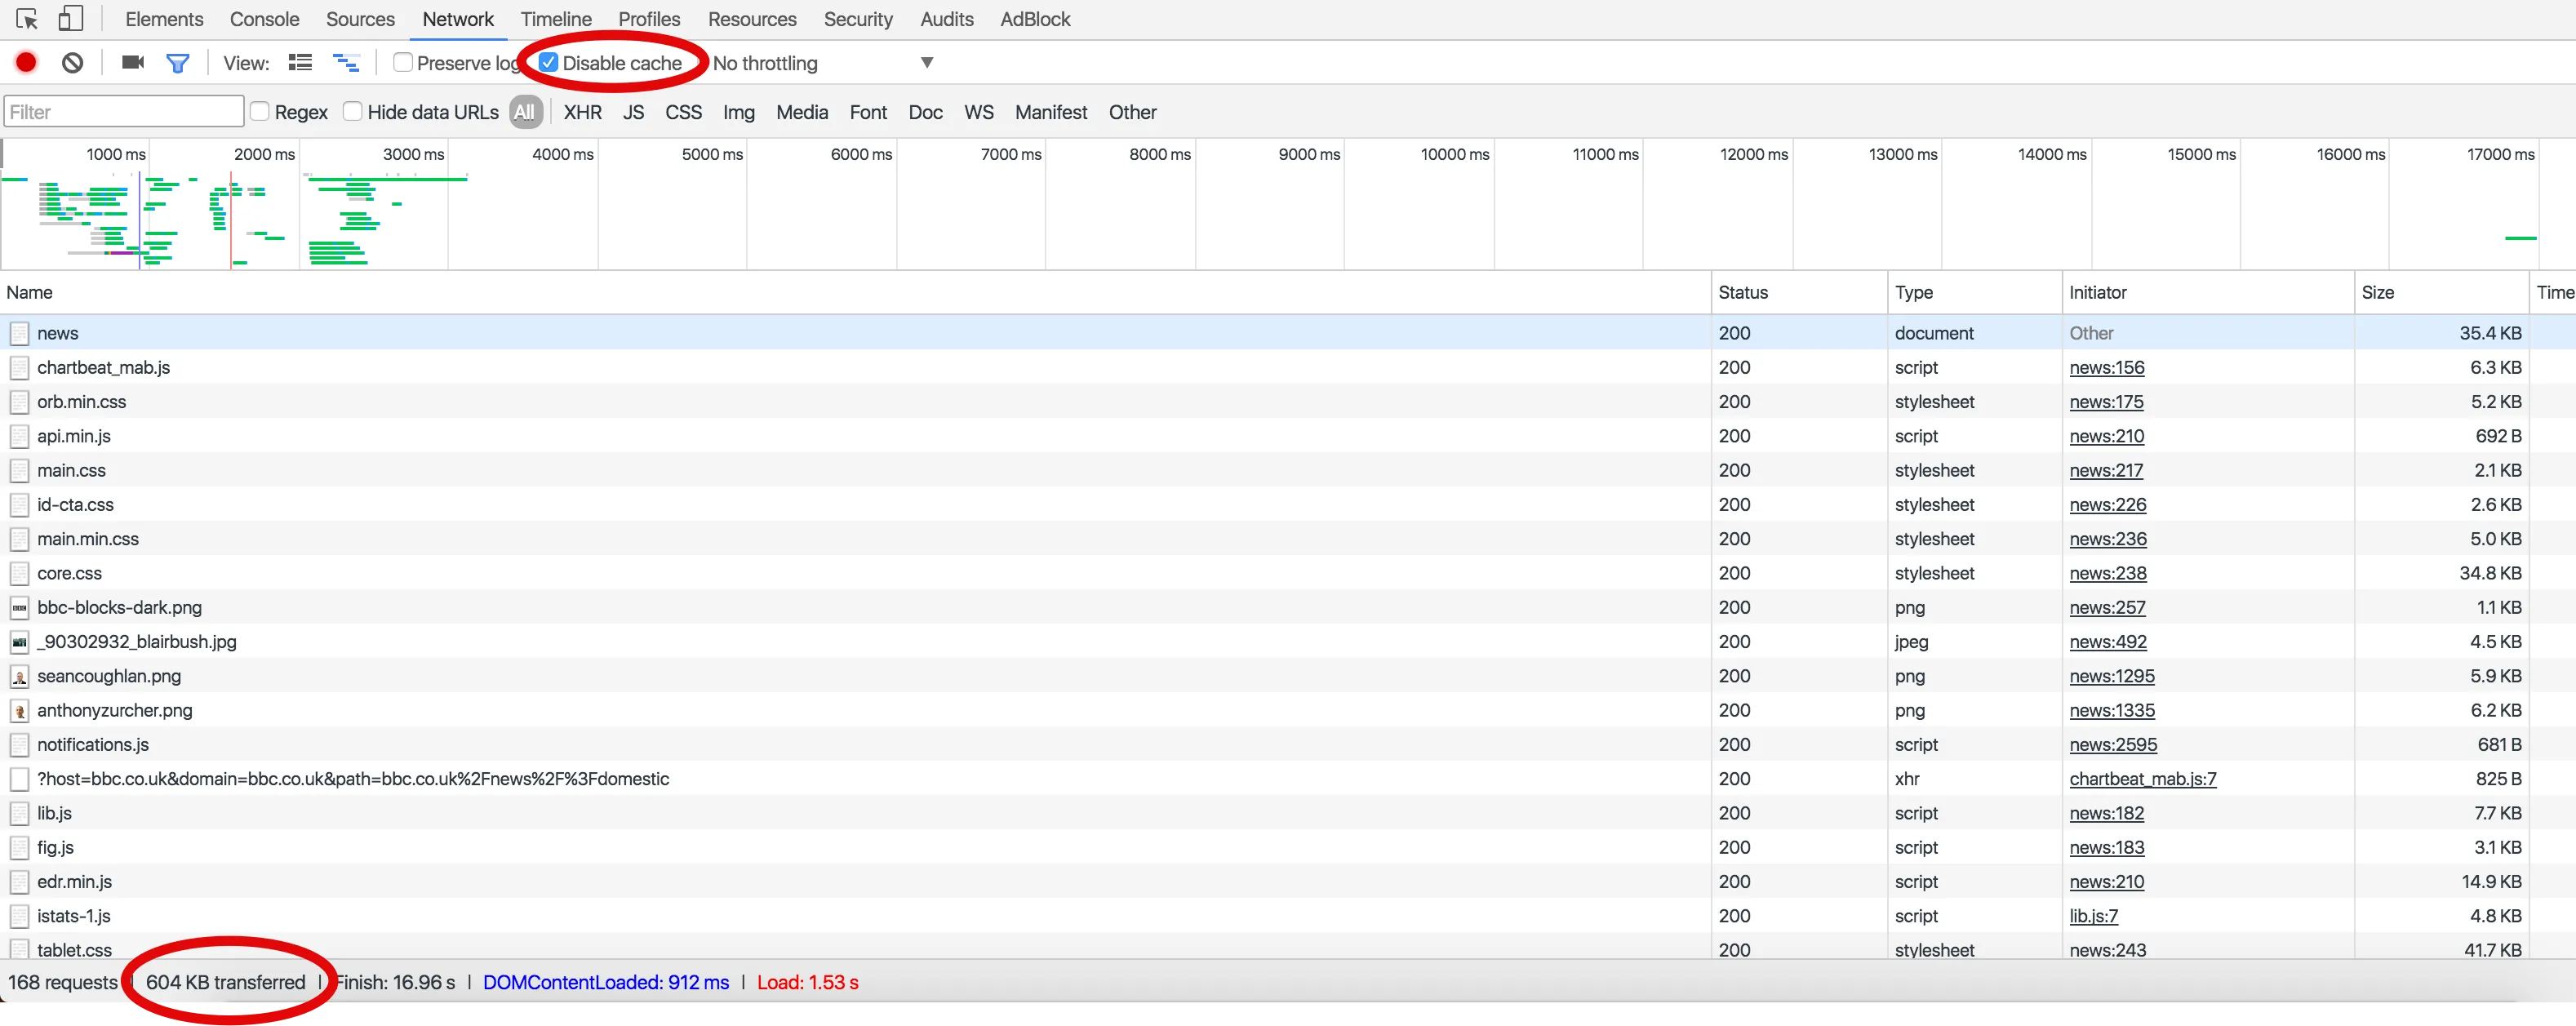Switch to the Console tab
This screenshot has height=1026, width=2576.
[264, 19]
